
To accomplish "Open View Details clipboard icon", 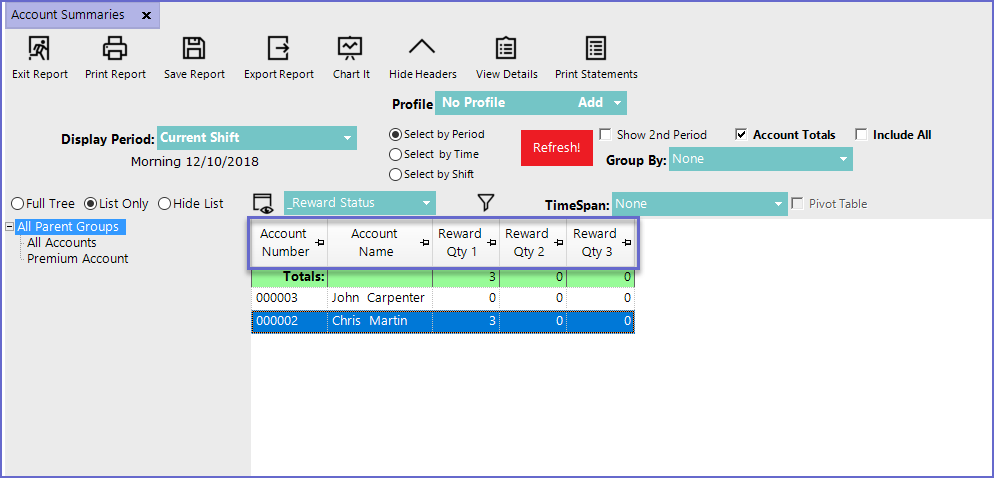I will pos(506,48).
